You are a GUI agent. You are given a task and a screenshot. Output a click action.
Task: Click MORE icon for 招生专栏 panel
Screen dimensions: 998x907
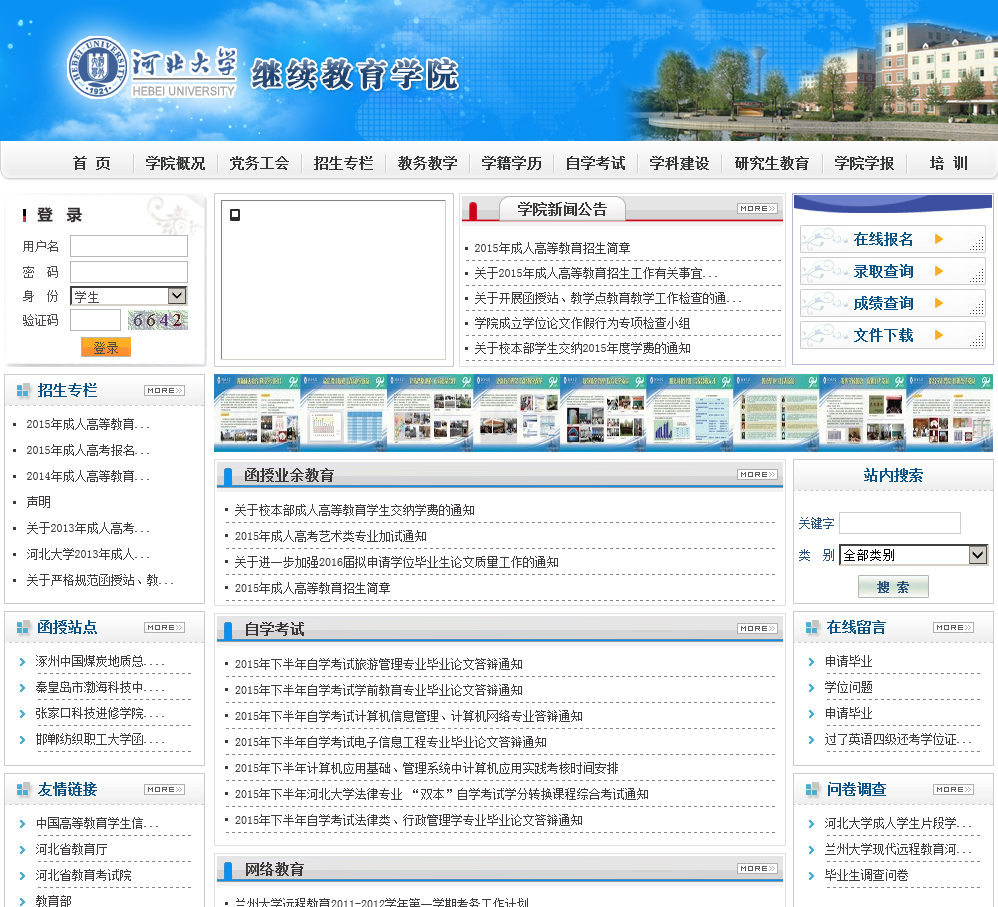tap(164, 391)
